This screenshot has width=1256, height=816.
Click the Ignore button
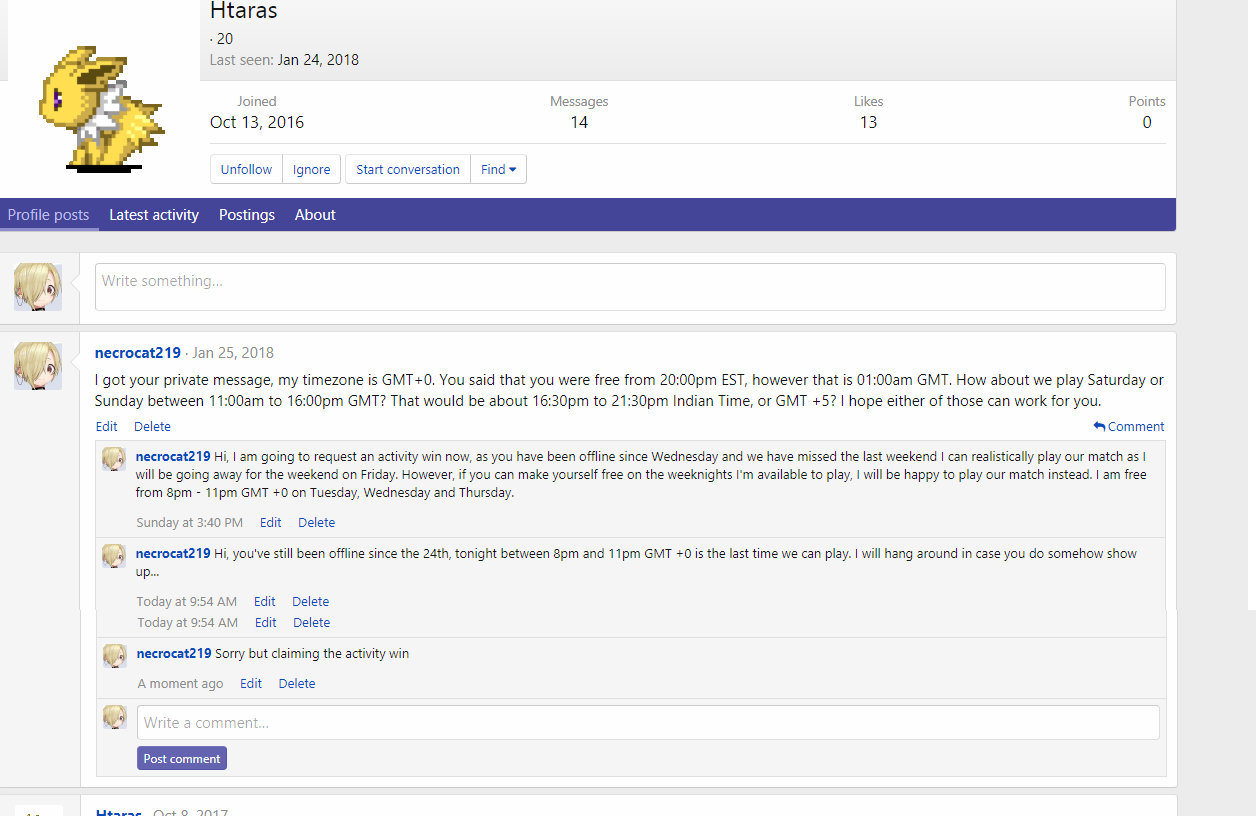[311, 169]
